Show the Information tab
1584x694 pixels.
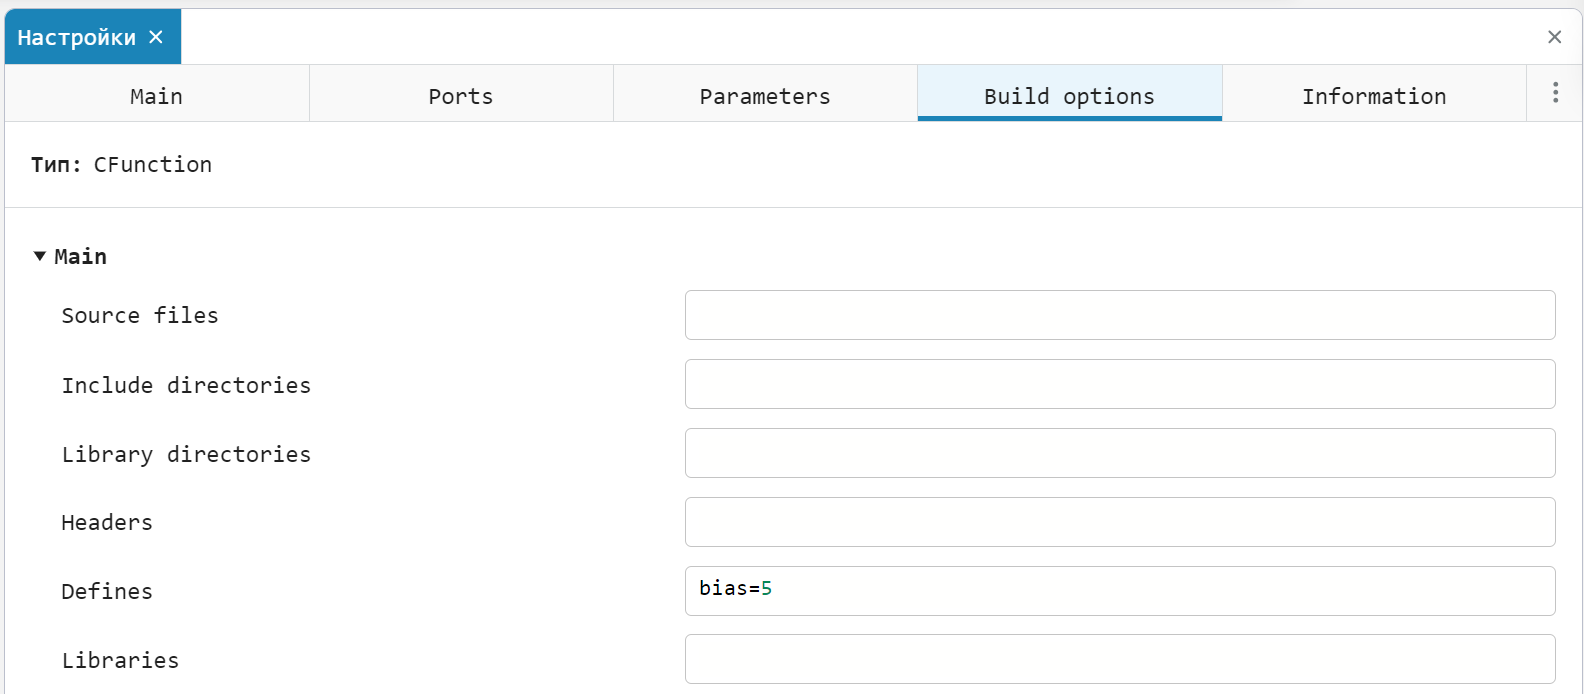tap(1374, 96)
